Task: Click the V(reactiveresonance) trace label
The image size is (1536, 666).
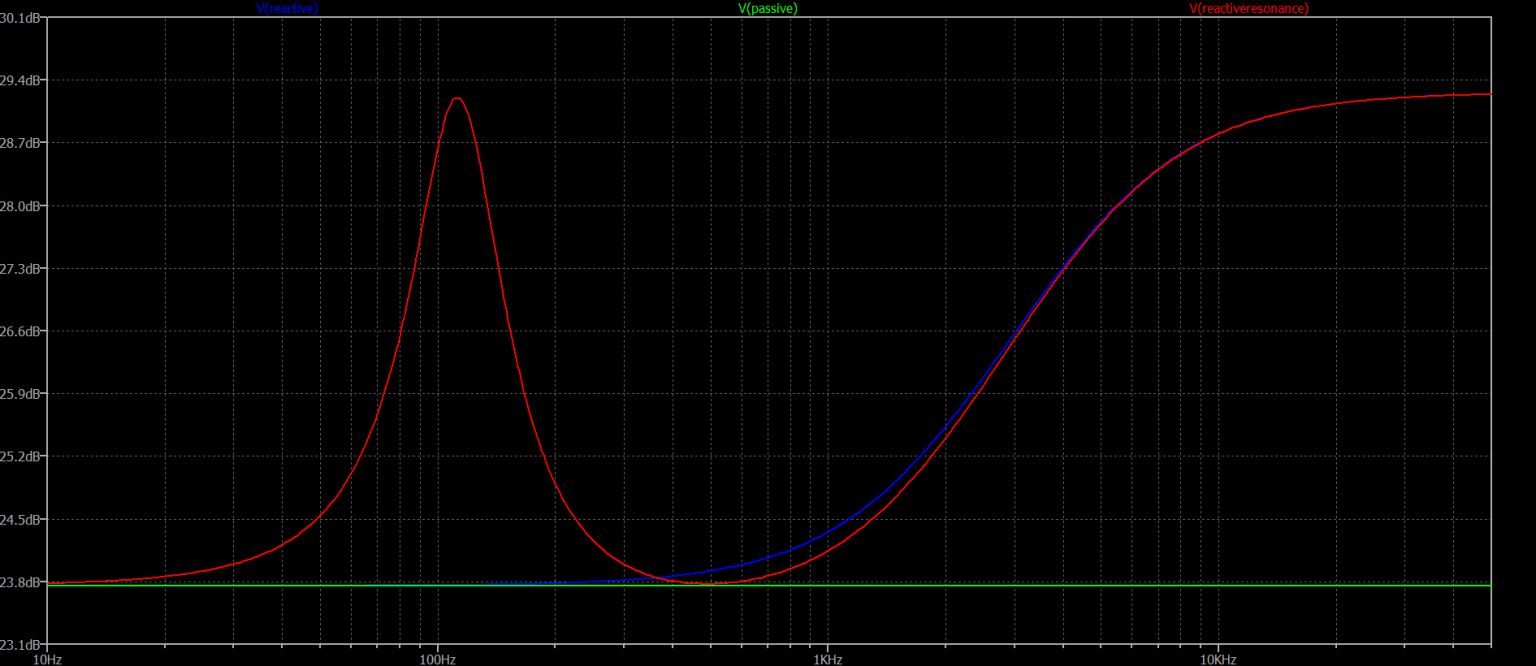Action: 1248,8
